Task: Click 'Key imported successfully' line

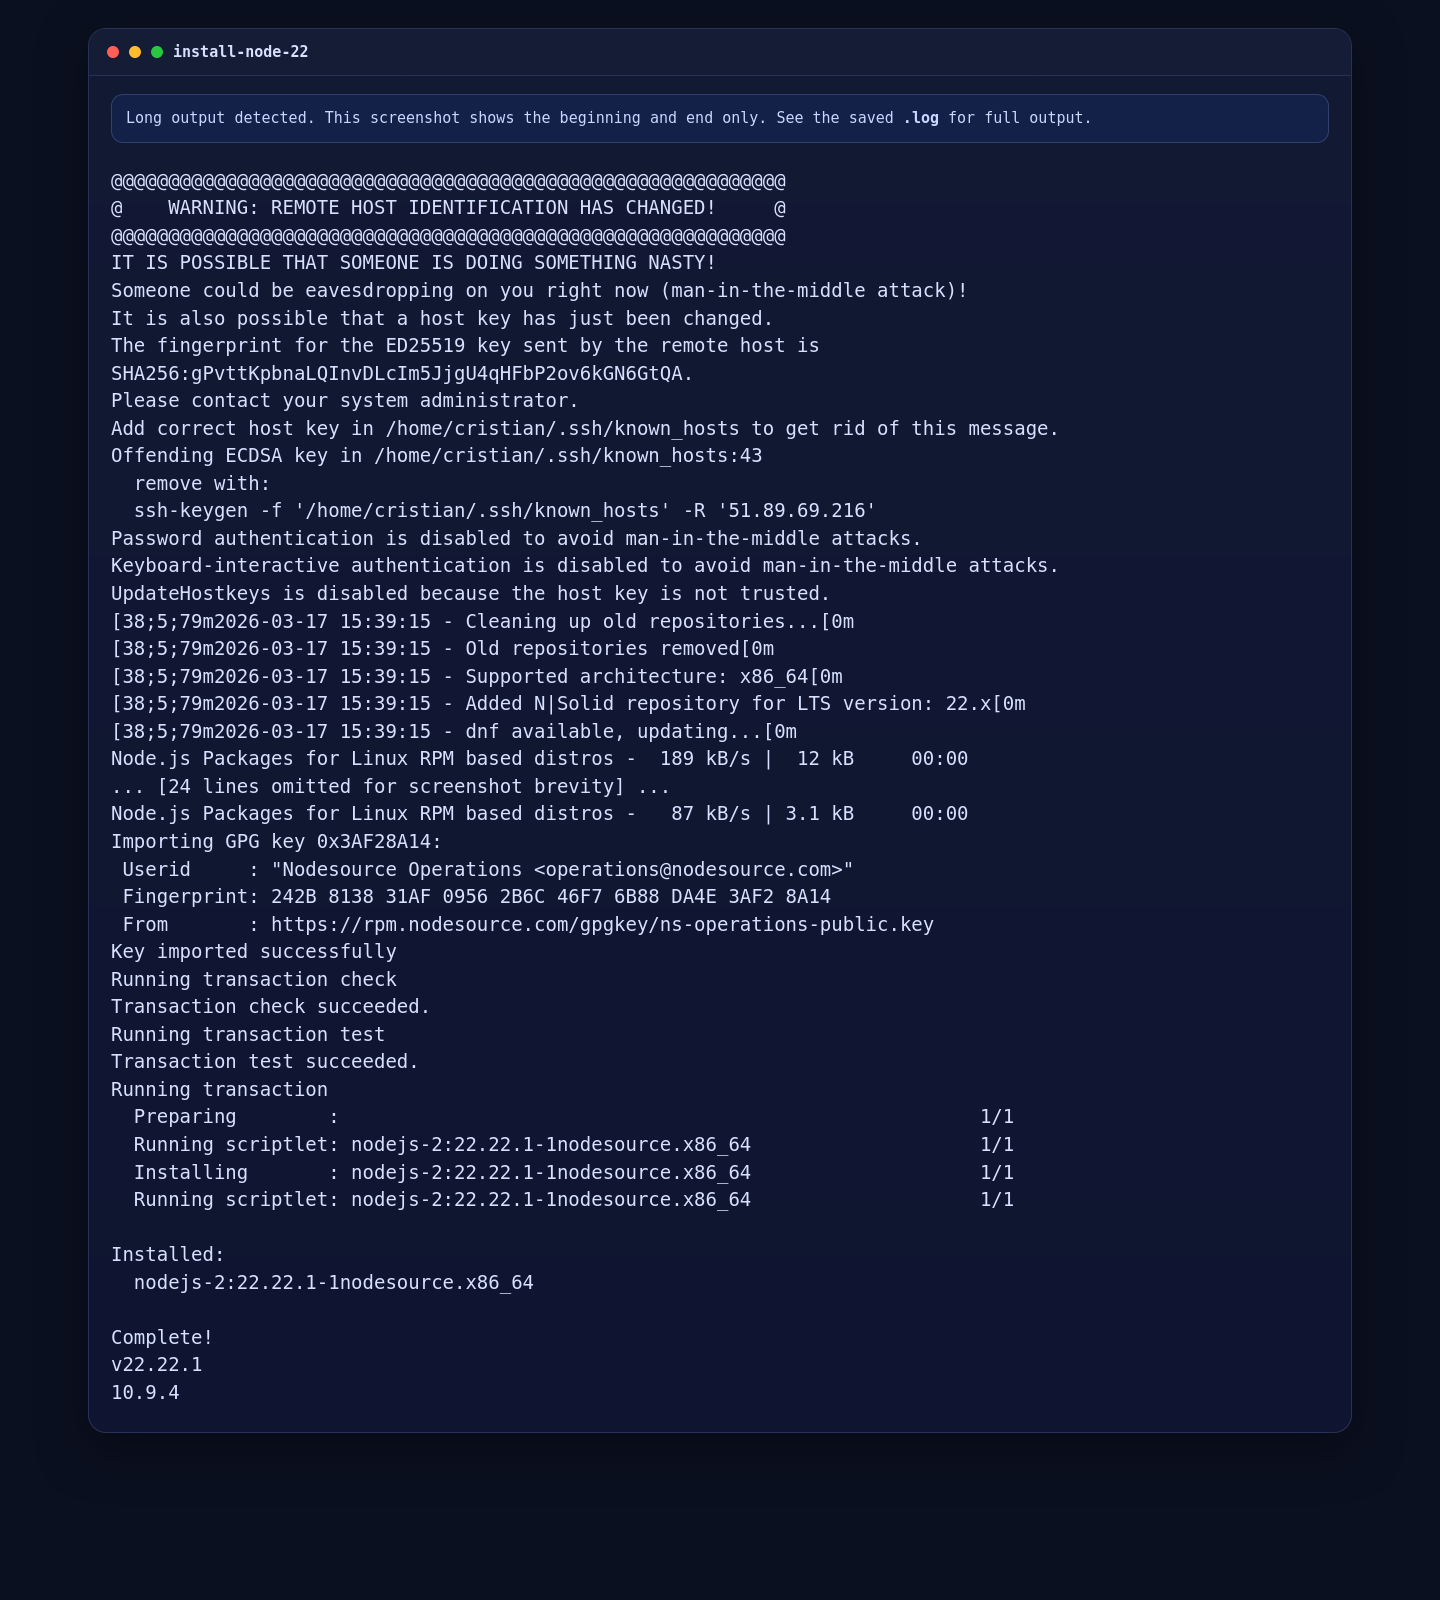Action: pyautogui.click(x=254, y=952)
